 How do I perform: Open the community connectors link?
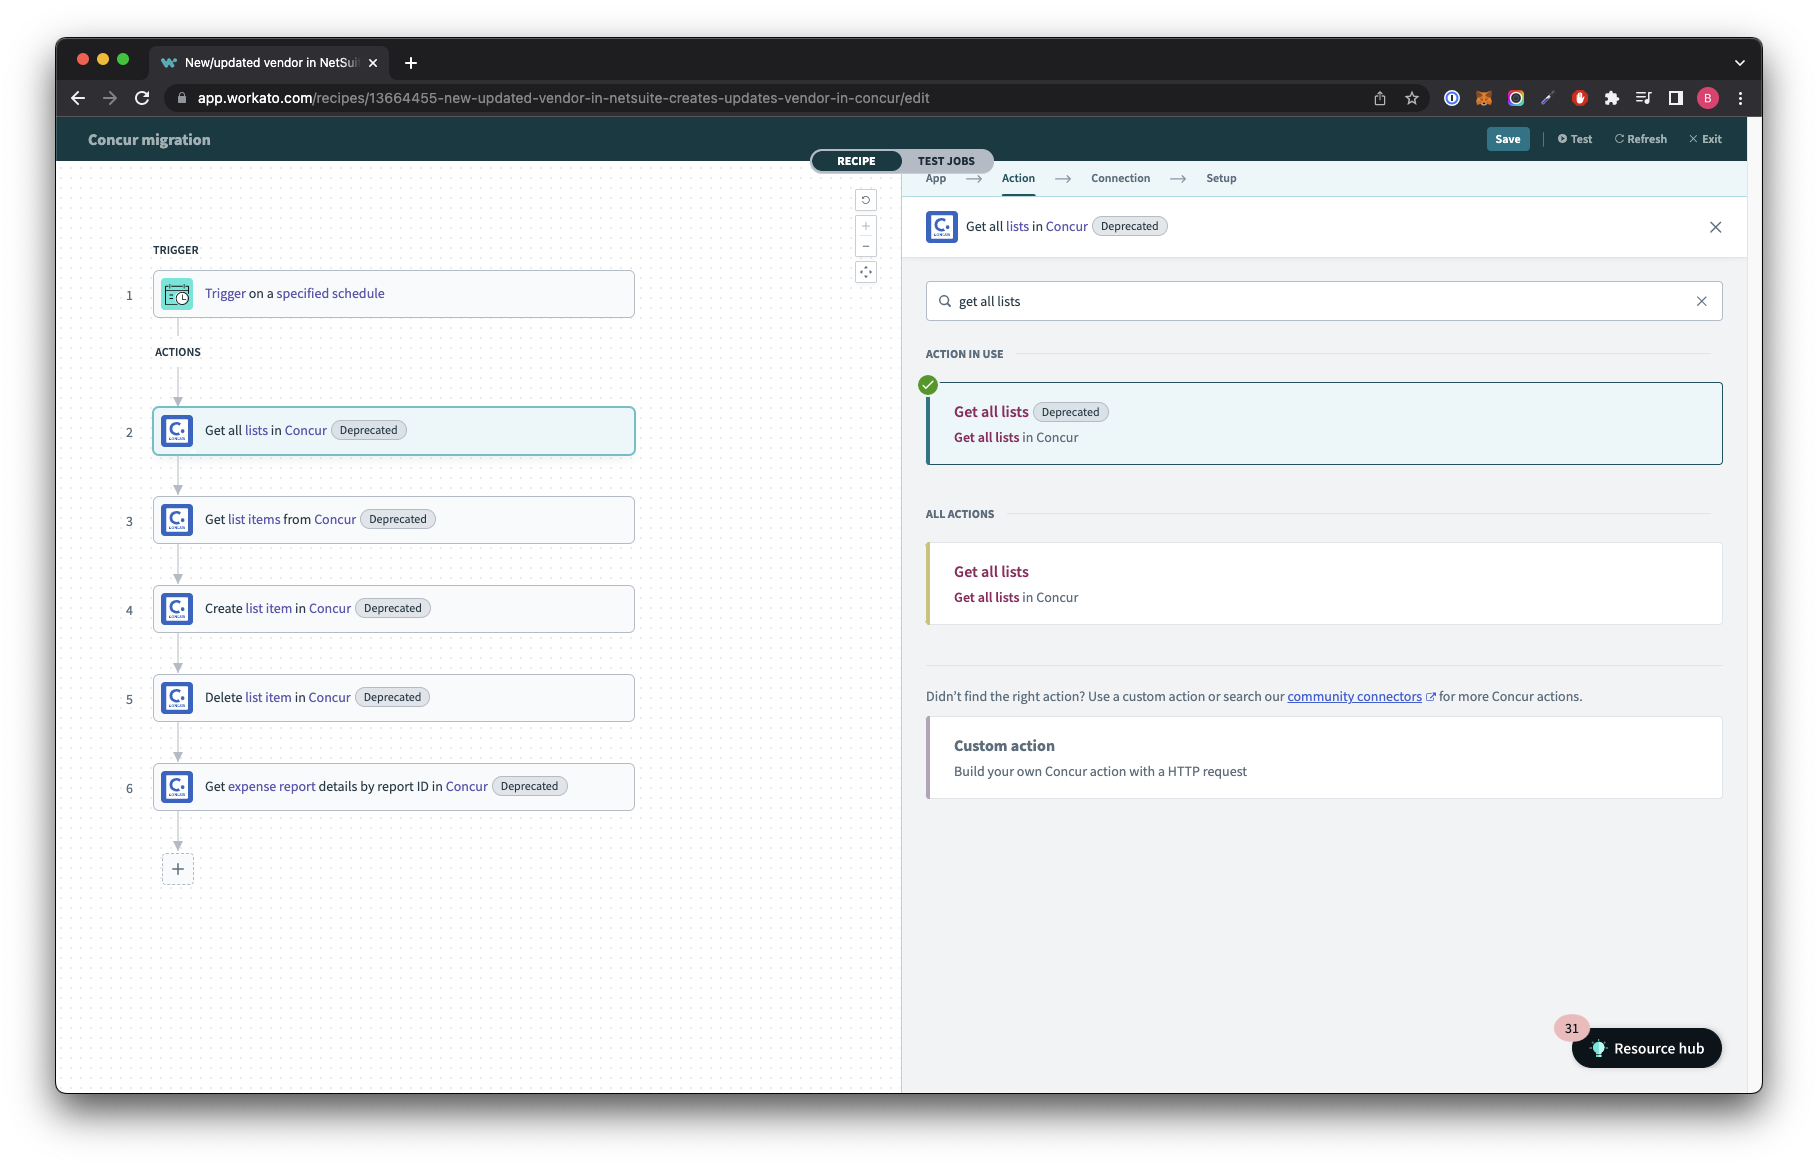1354,697
